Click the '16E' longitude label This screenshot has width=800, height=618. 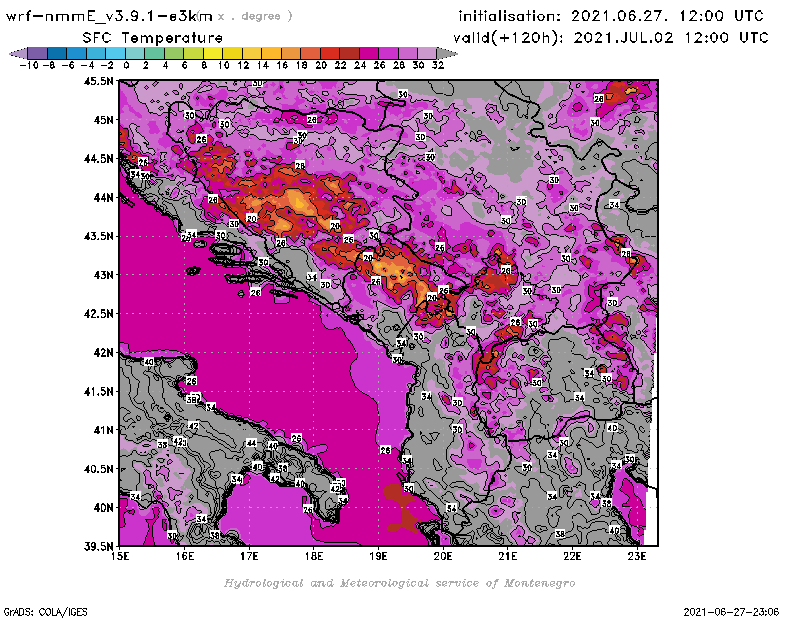[185, 556]
